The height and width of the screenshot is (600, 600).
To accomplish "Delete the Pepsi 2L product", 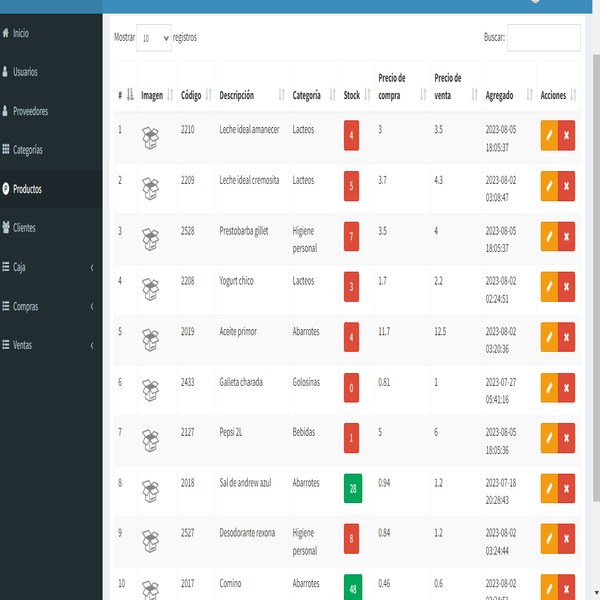I will click(566, 438).
